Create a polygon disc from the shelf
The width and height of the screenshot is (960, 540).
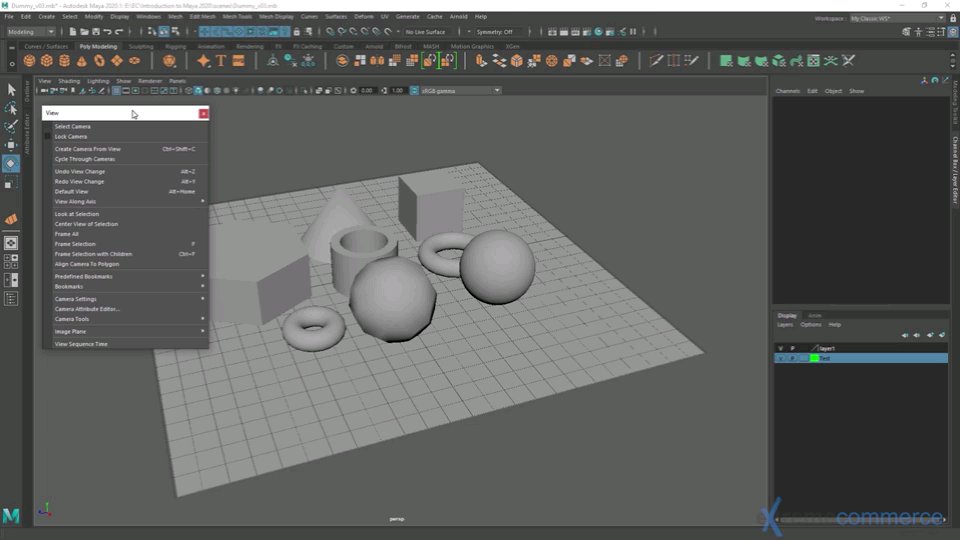coord(134,61)
